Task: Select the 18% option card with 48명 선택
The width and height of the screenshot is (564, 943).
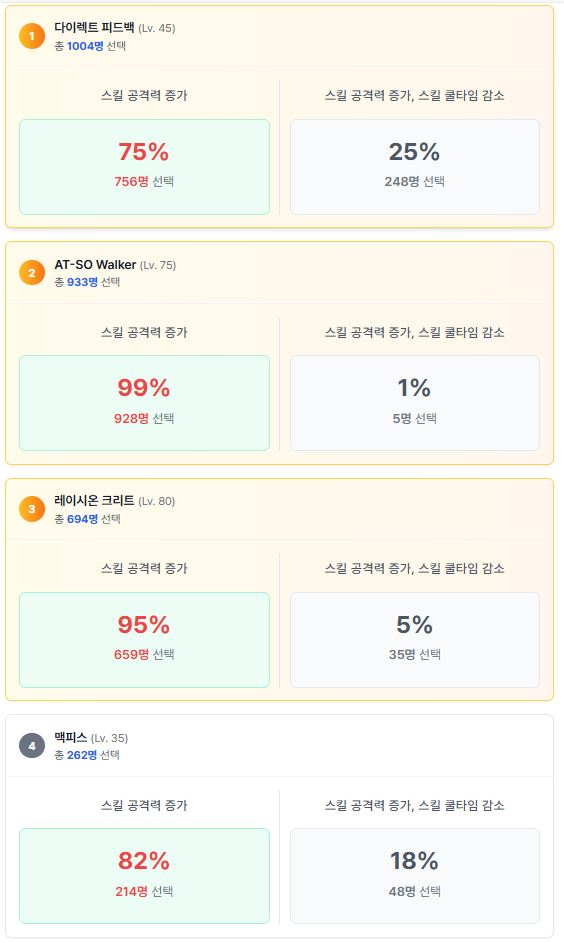Action: (x=415, y=876)
